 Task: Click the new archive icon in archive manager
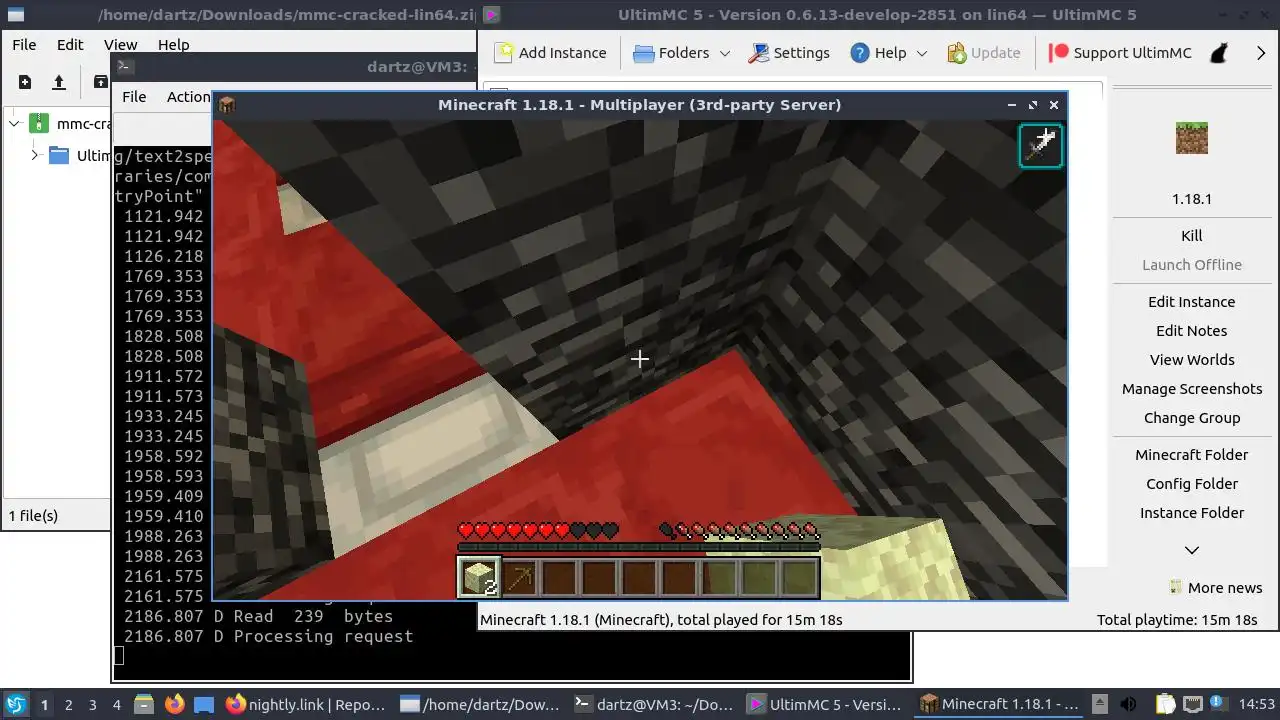tap(25, 82)
